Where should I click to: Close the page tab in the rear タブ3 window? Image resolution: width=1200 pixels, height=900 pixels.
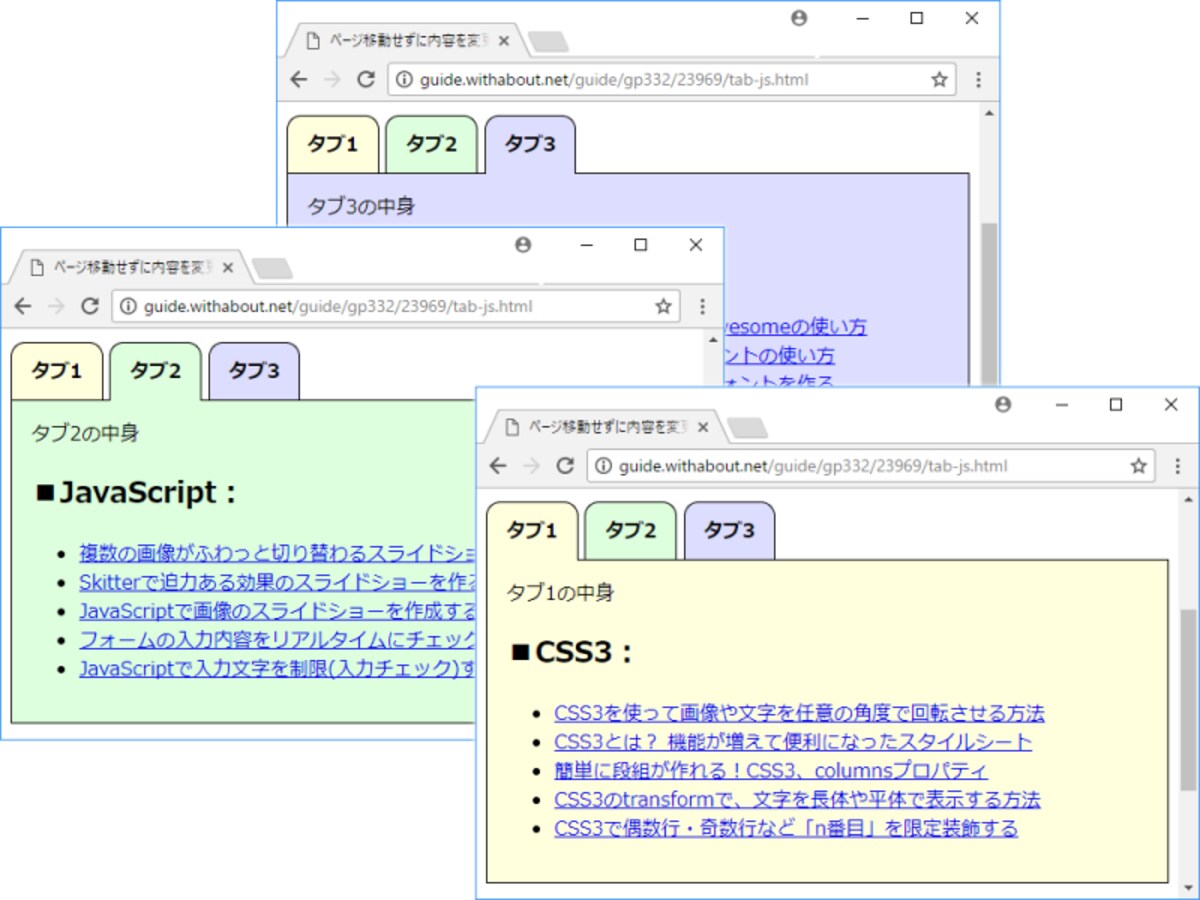pos(504,41)
